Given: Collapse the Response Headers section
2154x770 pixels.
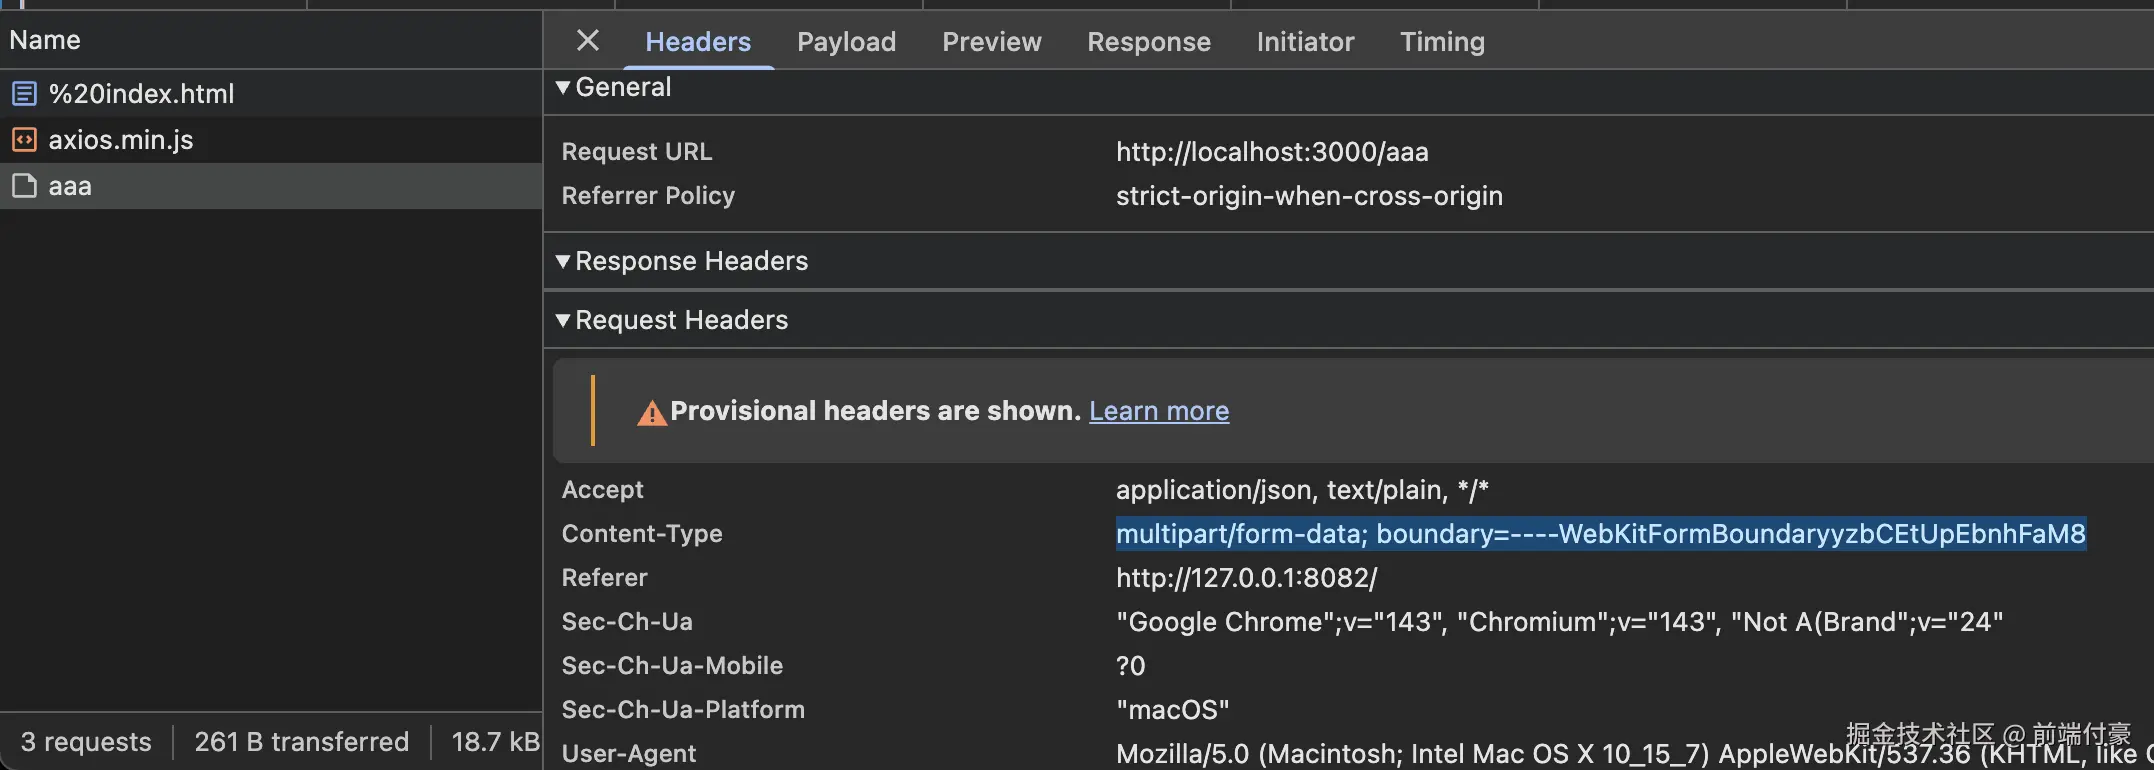Looking at the screenshot, I should [x=563, y=262].
